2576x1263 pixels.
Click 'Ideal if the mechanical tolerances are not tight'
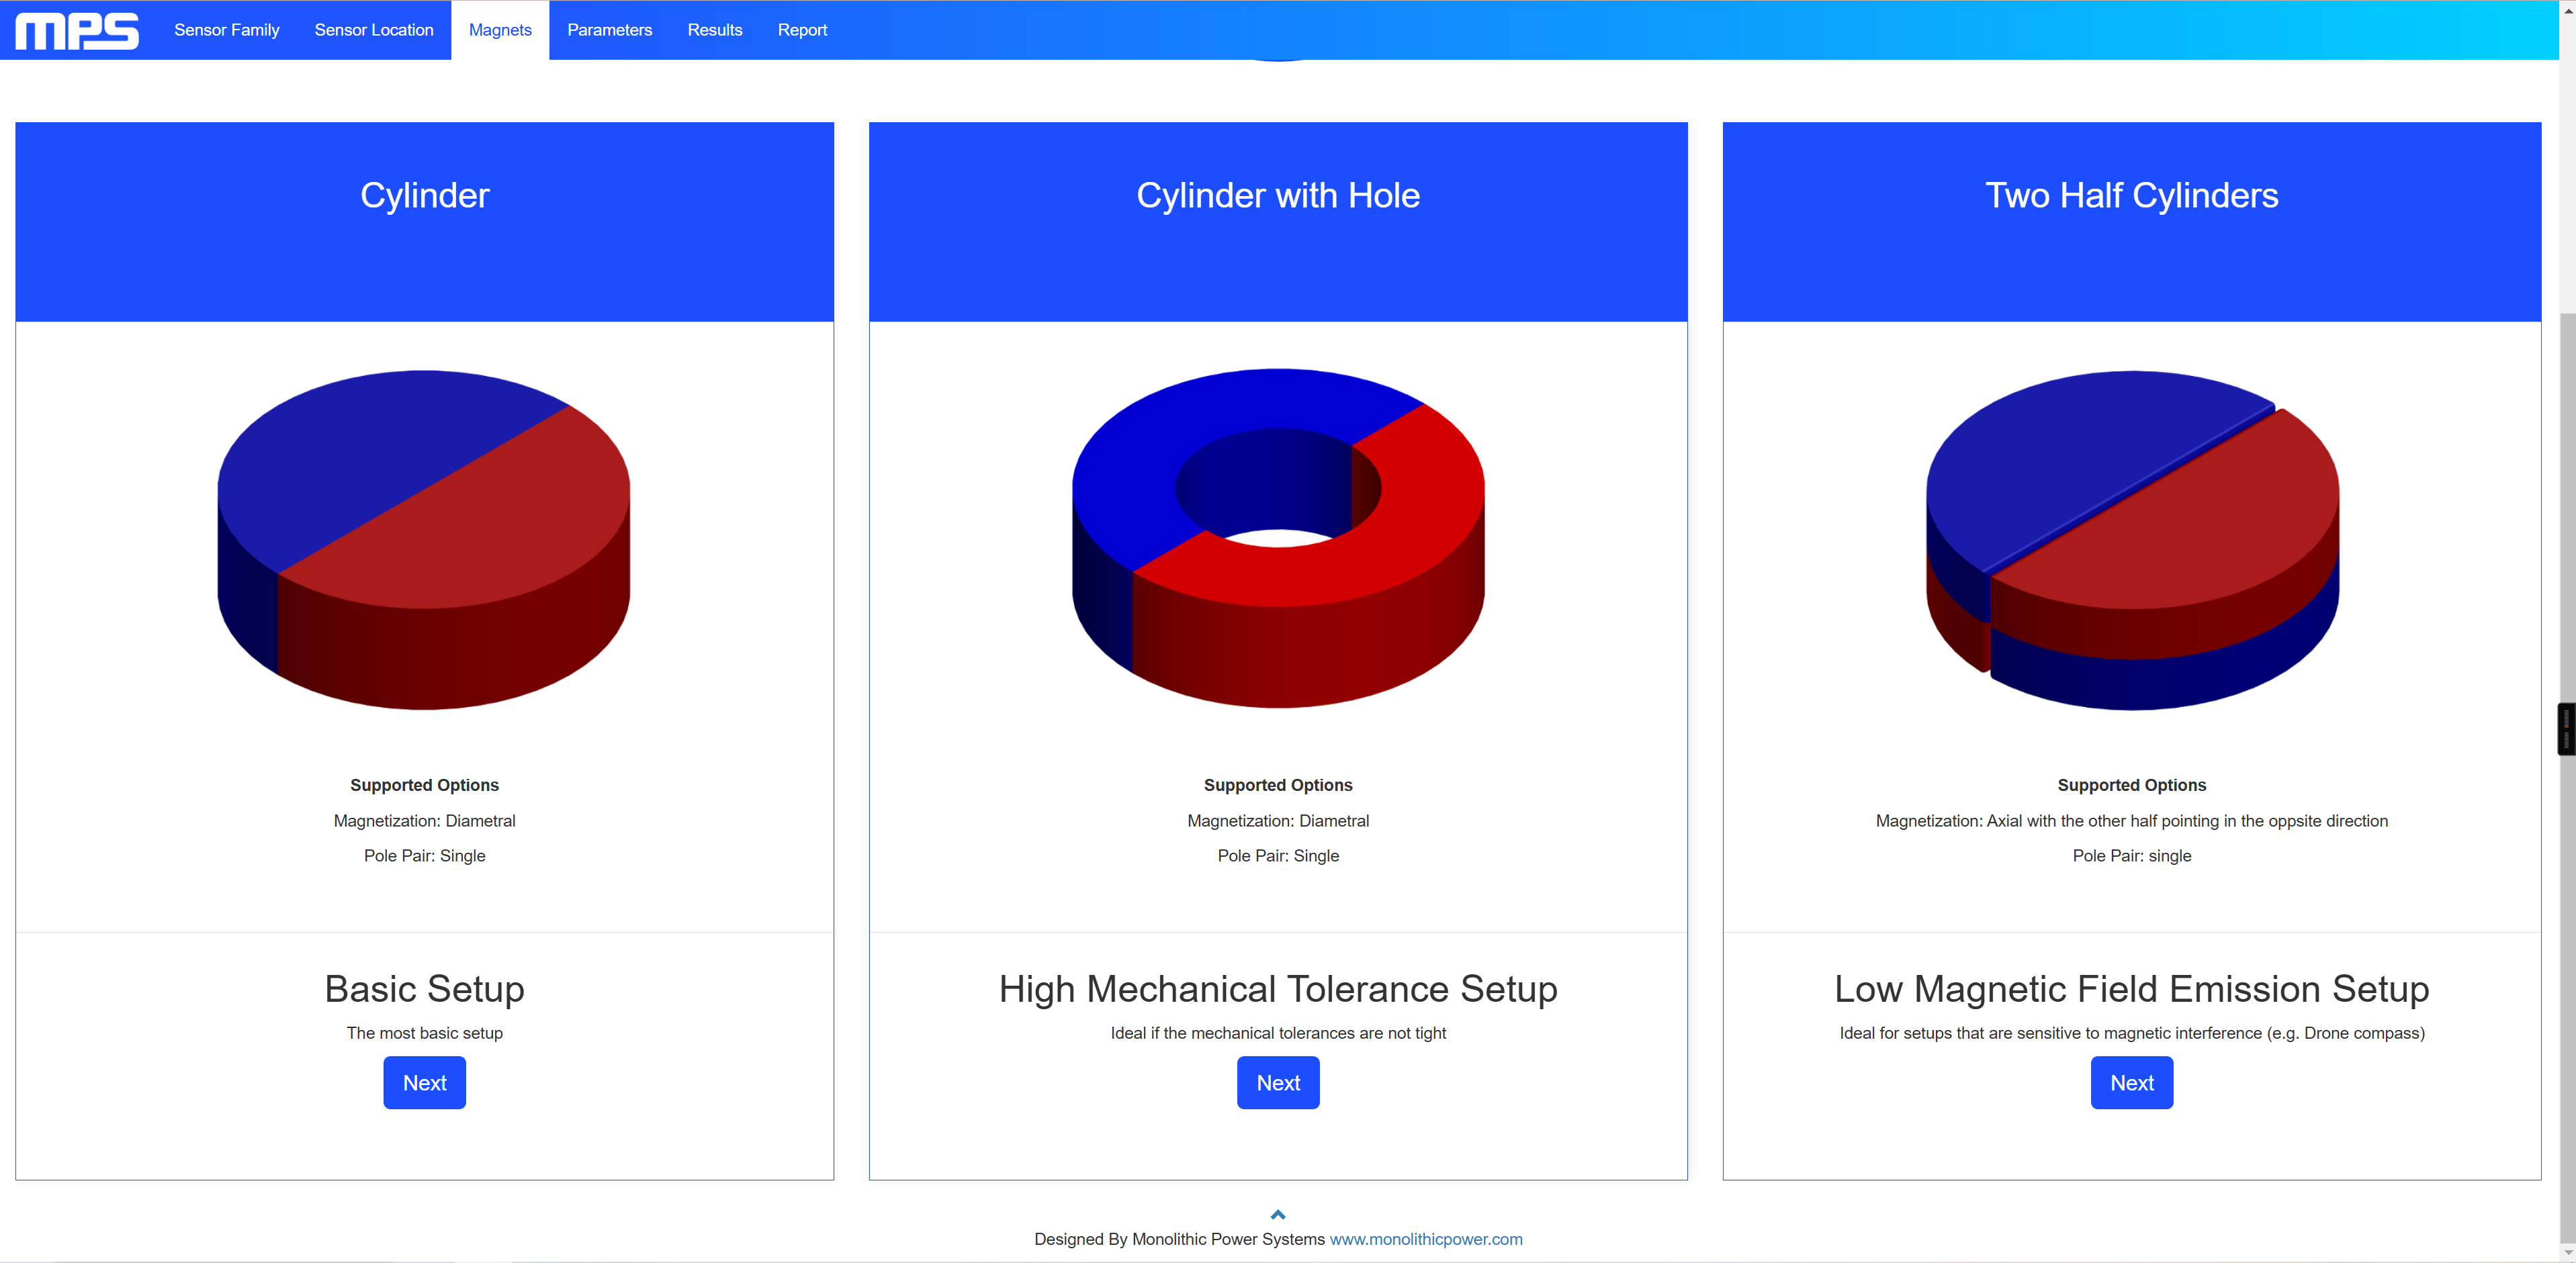point(1278,1033)
